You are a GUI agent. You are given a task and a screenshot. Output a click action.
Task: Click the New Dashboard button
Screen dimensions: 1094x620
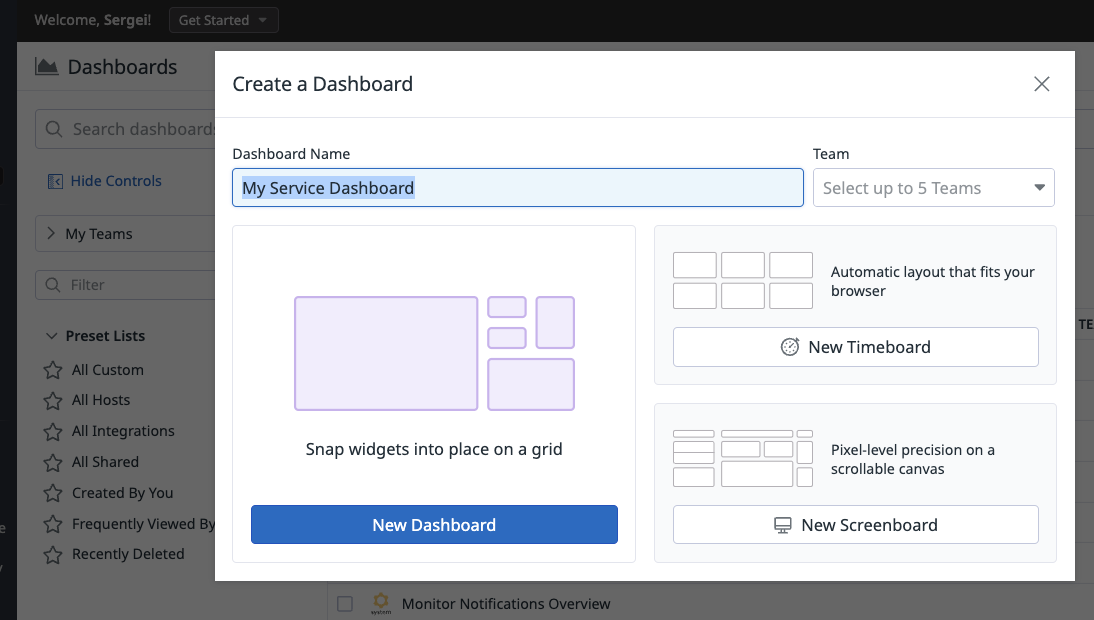pyautogui.click(x=434, y=525)
